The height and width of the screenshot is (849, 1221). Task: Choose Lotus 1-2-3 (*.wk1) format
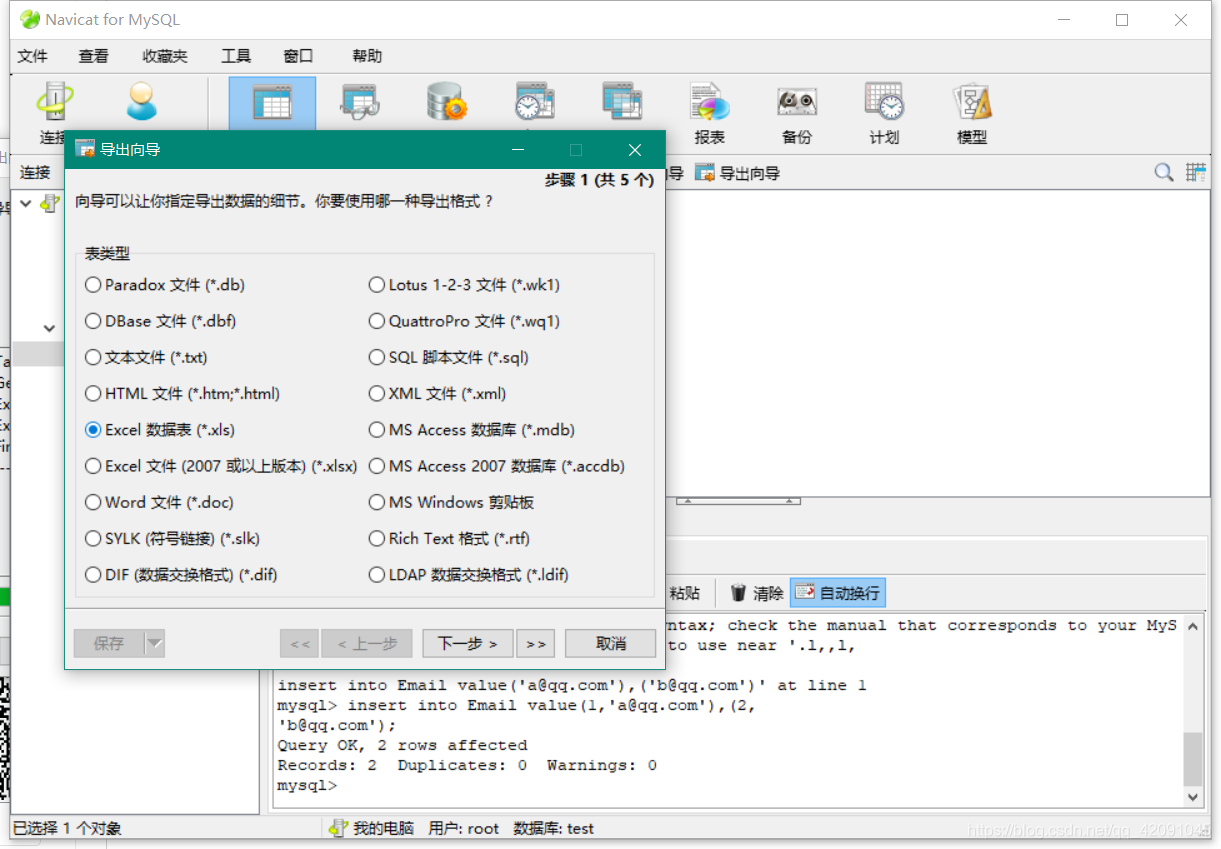point(464,285)
